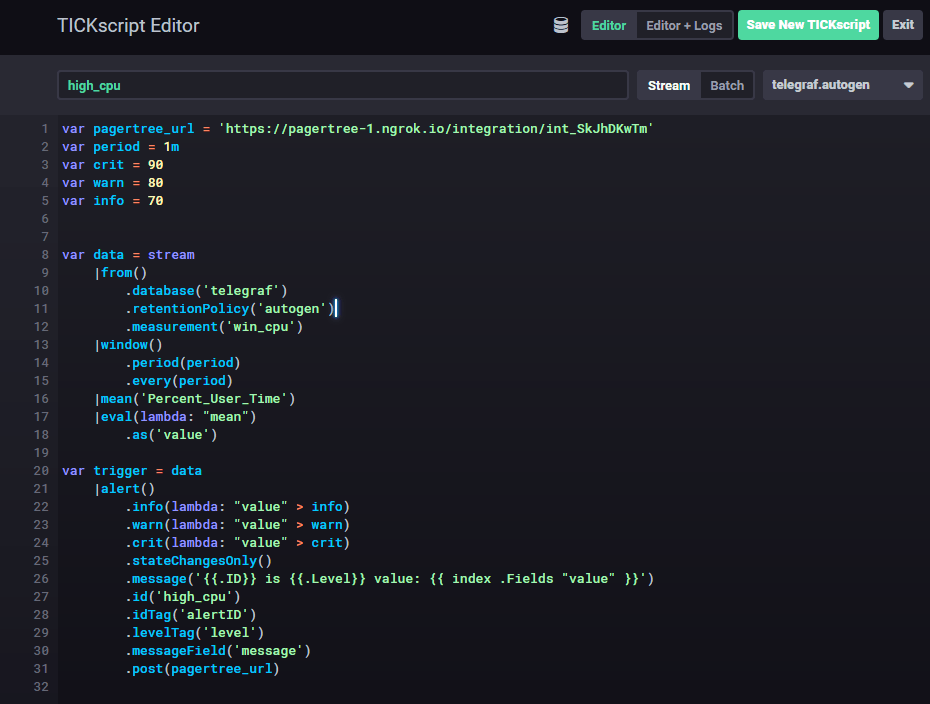Select the Stream script type
Screen dimensions: 930x704
pyautogui.click(x=669, y=85)
